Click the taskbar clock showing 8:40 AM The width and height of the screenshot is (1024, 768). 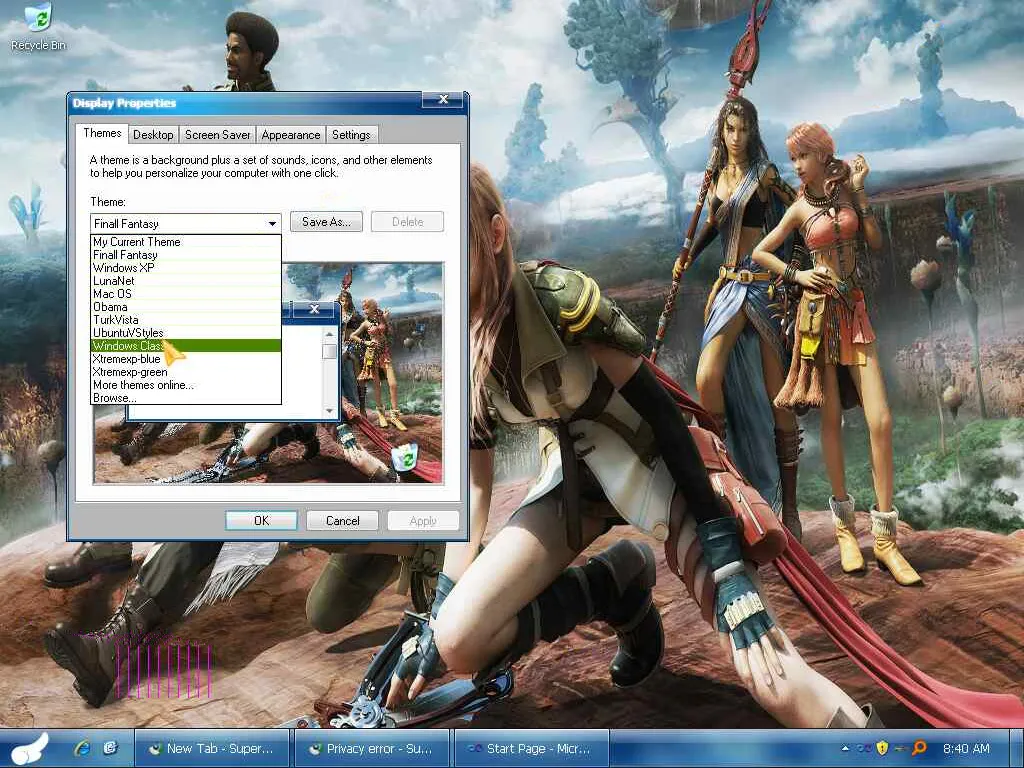tap(966, 749)
